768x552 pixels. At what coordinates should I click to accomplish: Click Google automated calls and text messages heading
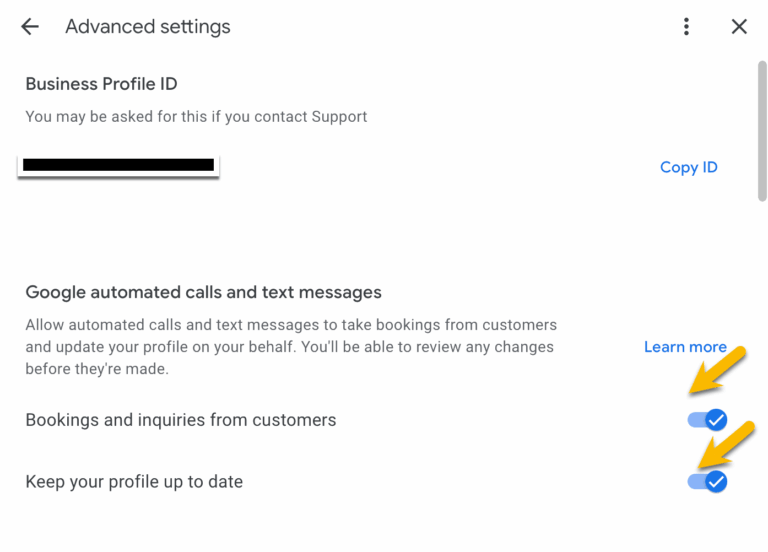coord(203,293)
